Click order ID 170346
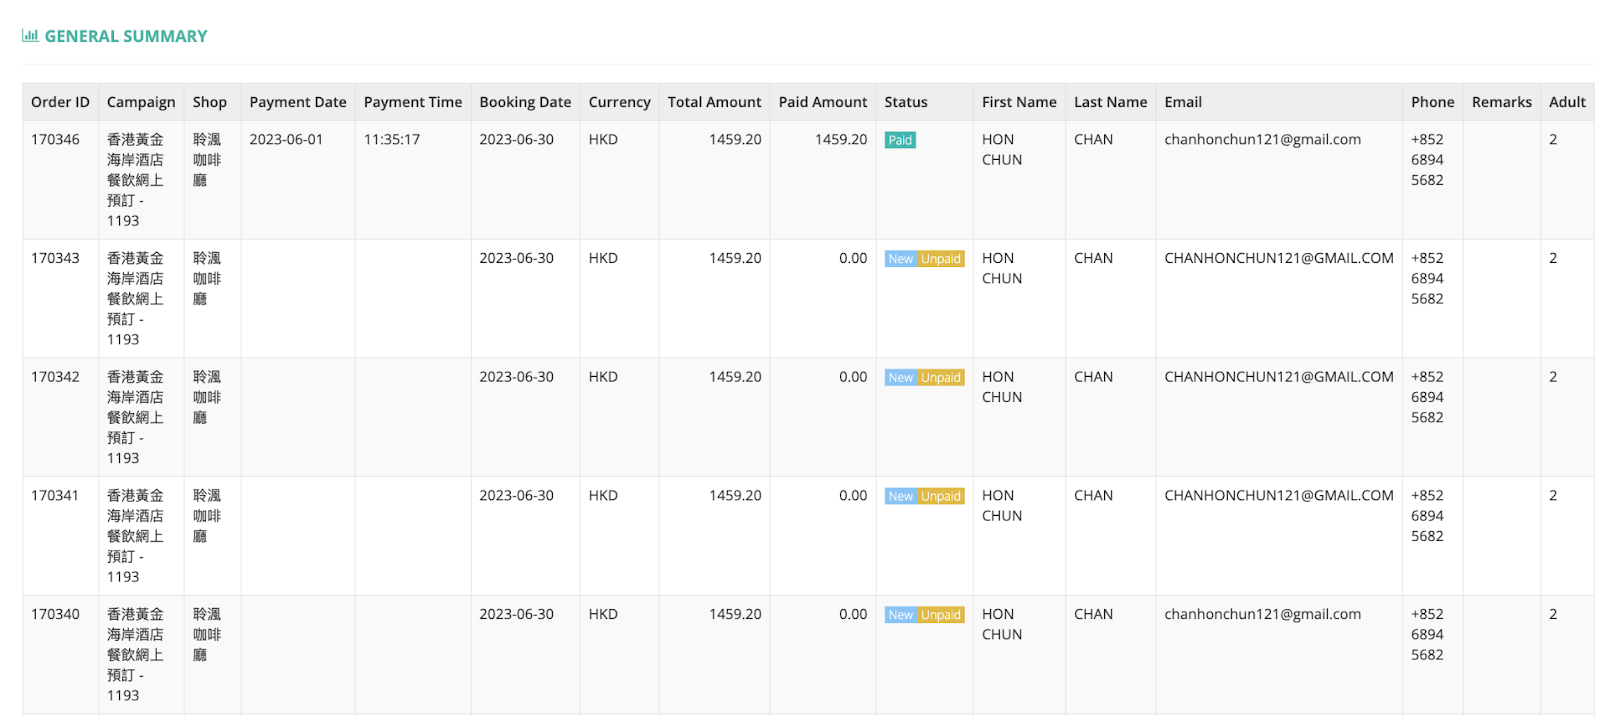 tap(55, 140)
